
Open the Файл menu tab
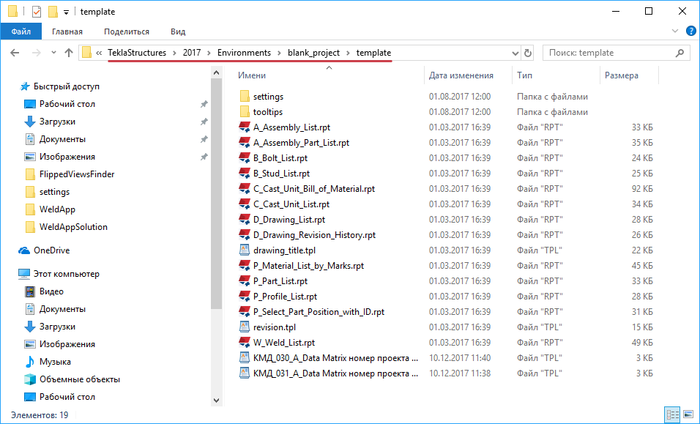[x=21, y=32]
